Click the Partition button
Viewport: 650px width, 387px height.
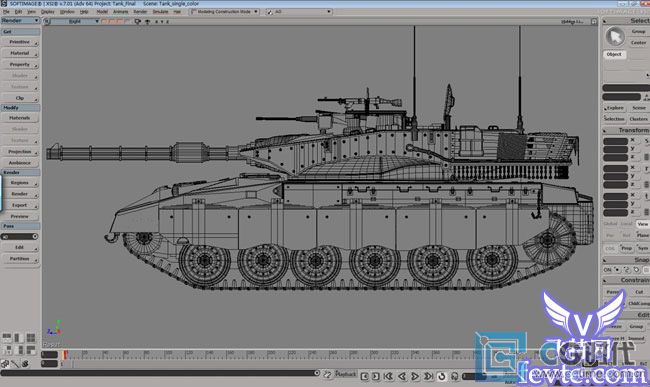pyautogui.click(x=20, y=259)
